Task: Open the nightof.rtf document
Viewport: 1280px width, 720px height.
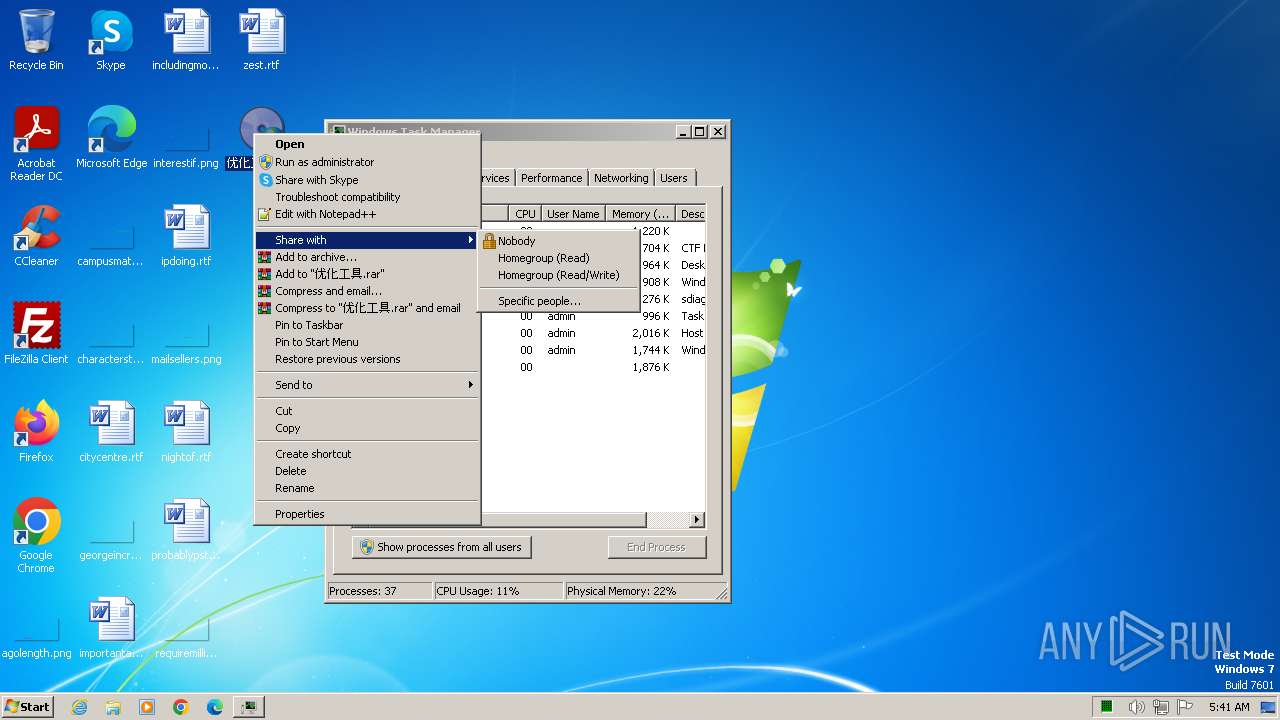Action: tap(186, 432)
